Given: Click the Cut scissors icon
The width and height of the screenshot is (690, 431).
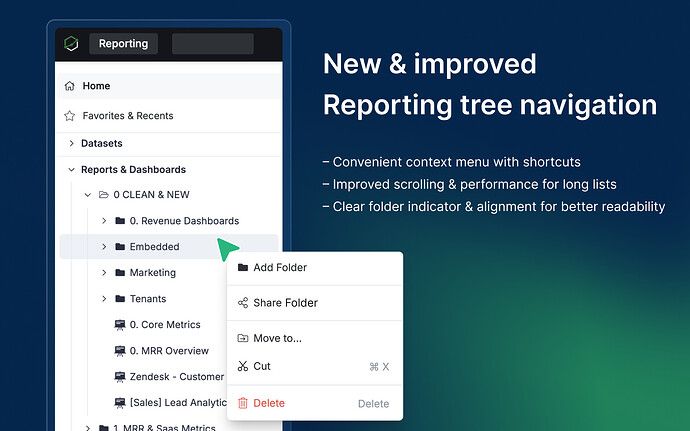Looking at the screenshot, I should click(242, 367).
